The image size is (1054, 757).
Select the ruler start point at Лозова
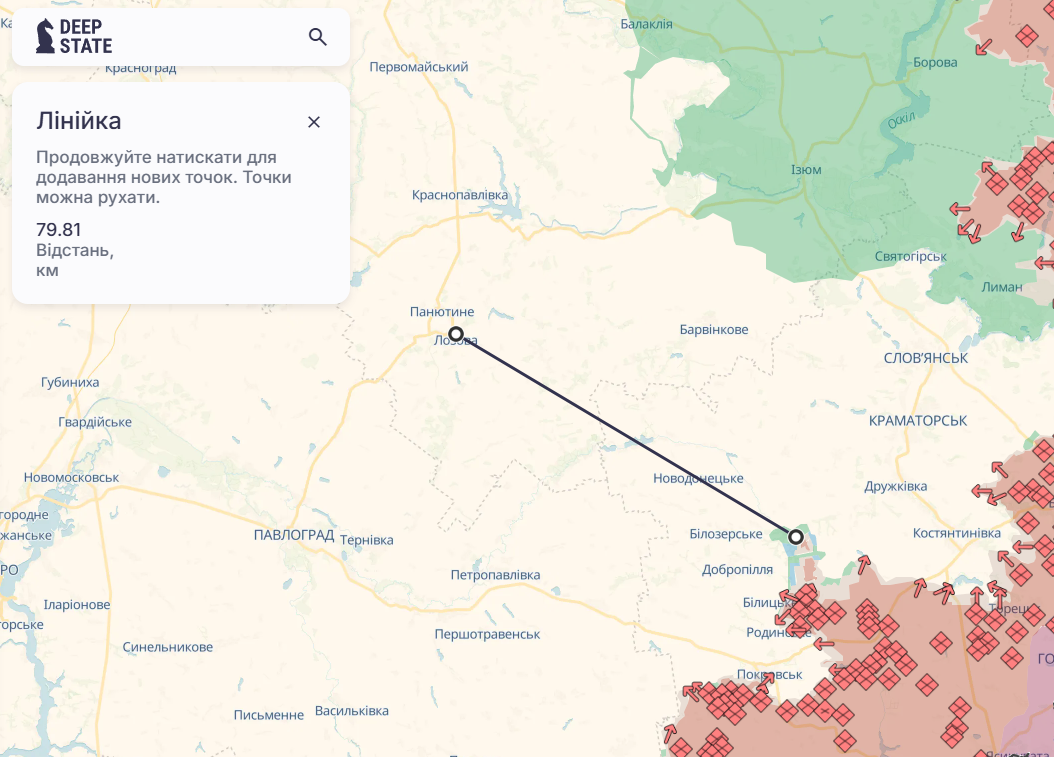coord(456,334)
